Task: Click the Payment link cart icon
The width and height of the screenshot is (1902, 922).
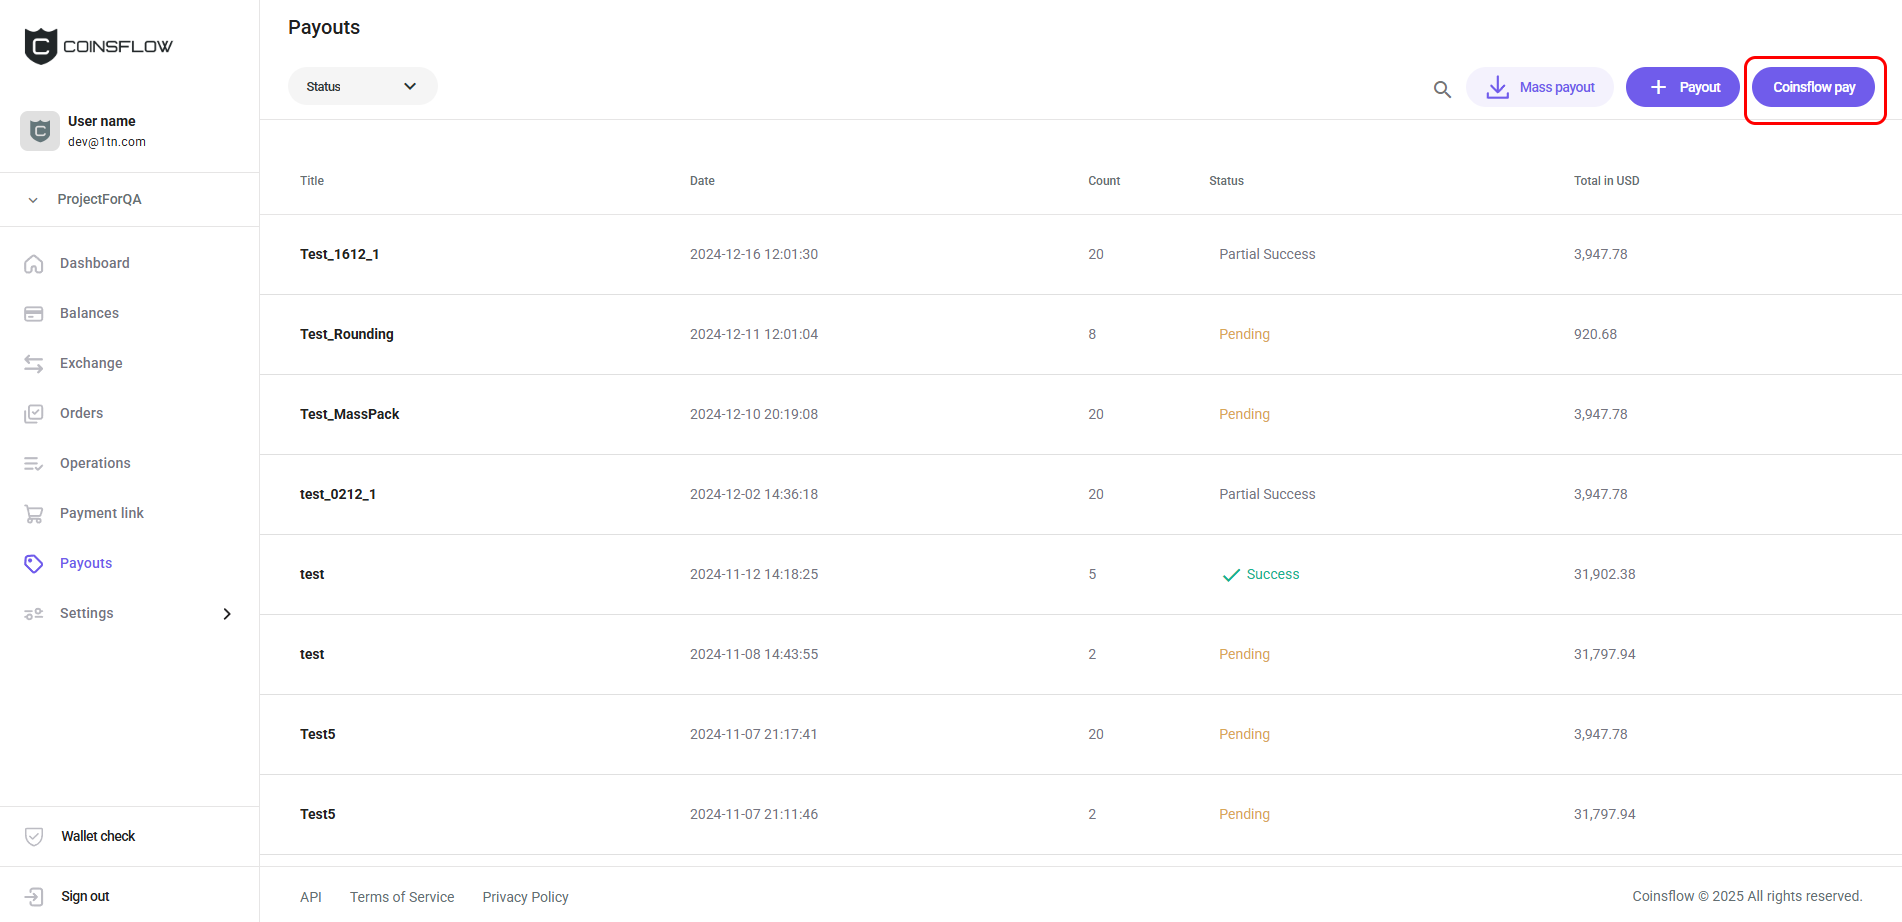Action: click(x=33, y=513)
